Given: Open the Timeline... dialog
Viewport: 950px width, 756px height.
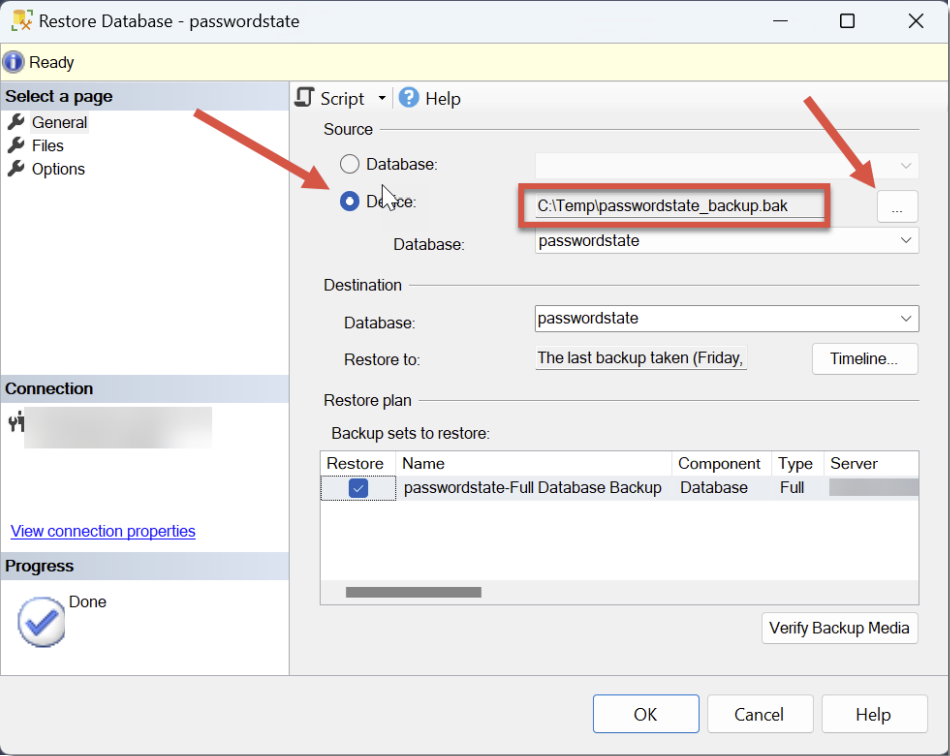Looking at the screenshot, I should (x=865, y=359).
